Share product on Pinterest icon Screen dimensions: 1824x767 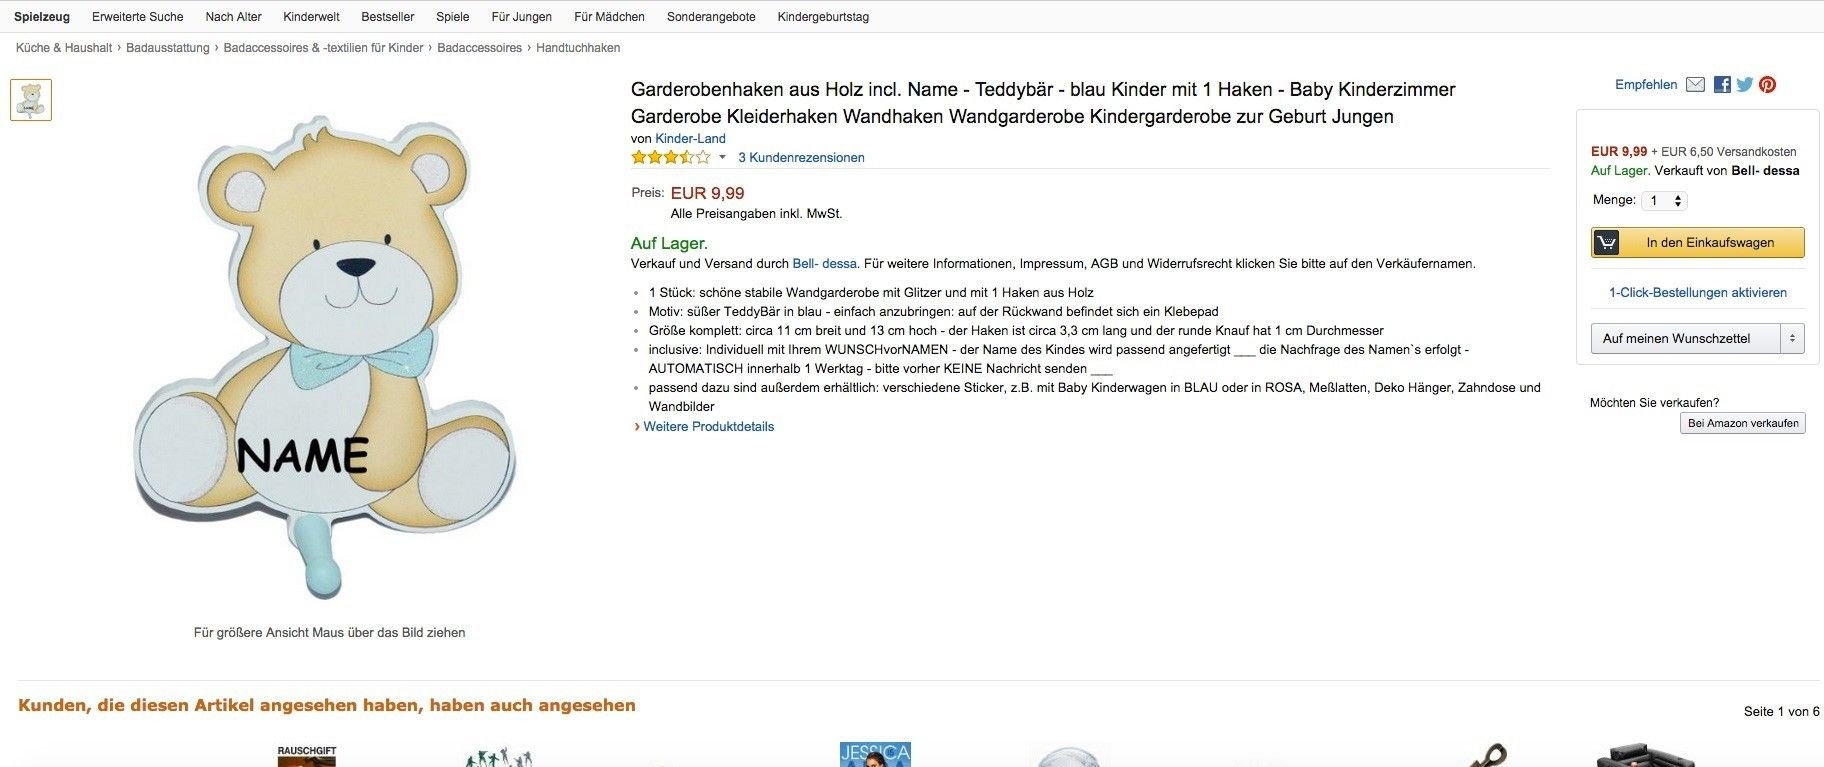[x=1768, y=85]
